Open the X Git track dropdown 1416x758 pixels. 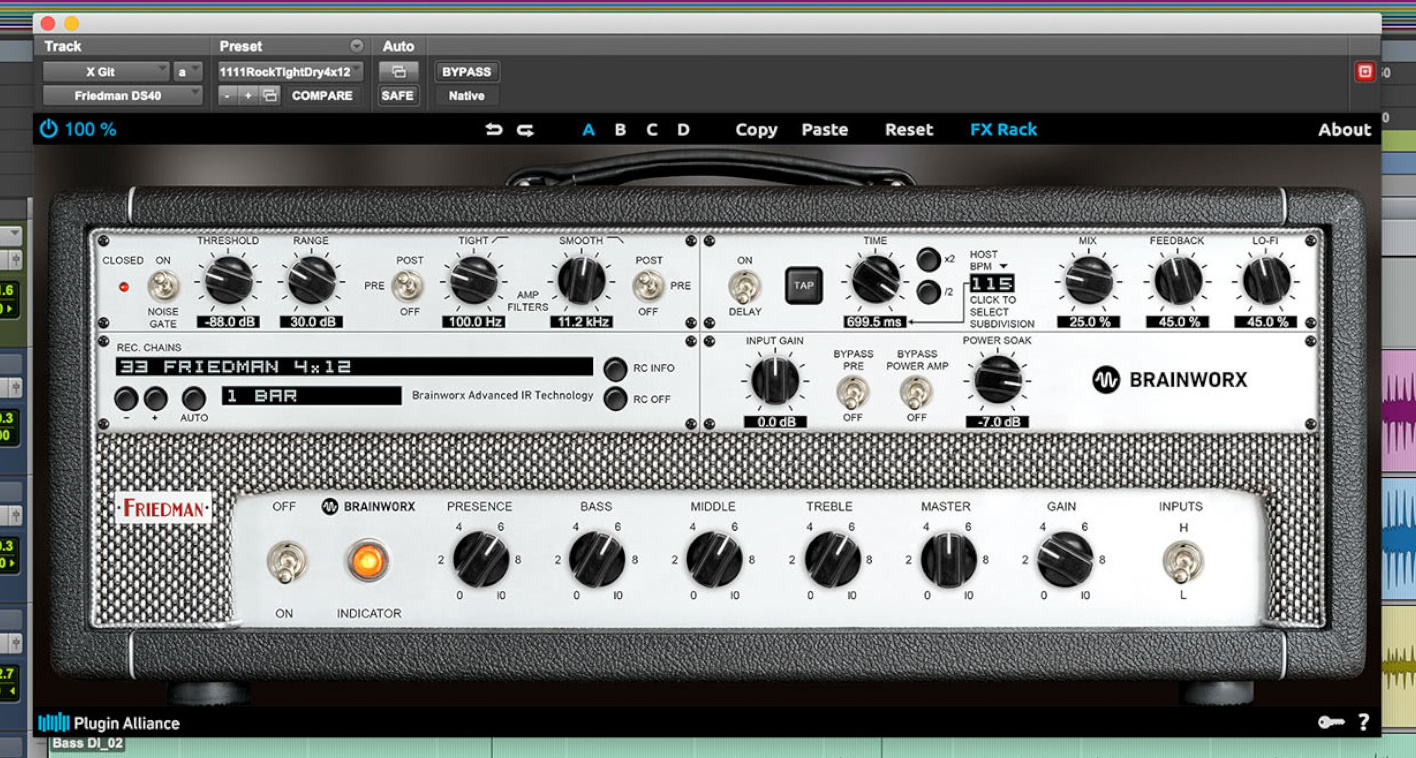pos(106,72)
